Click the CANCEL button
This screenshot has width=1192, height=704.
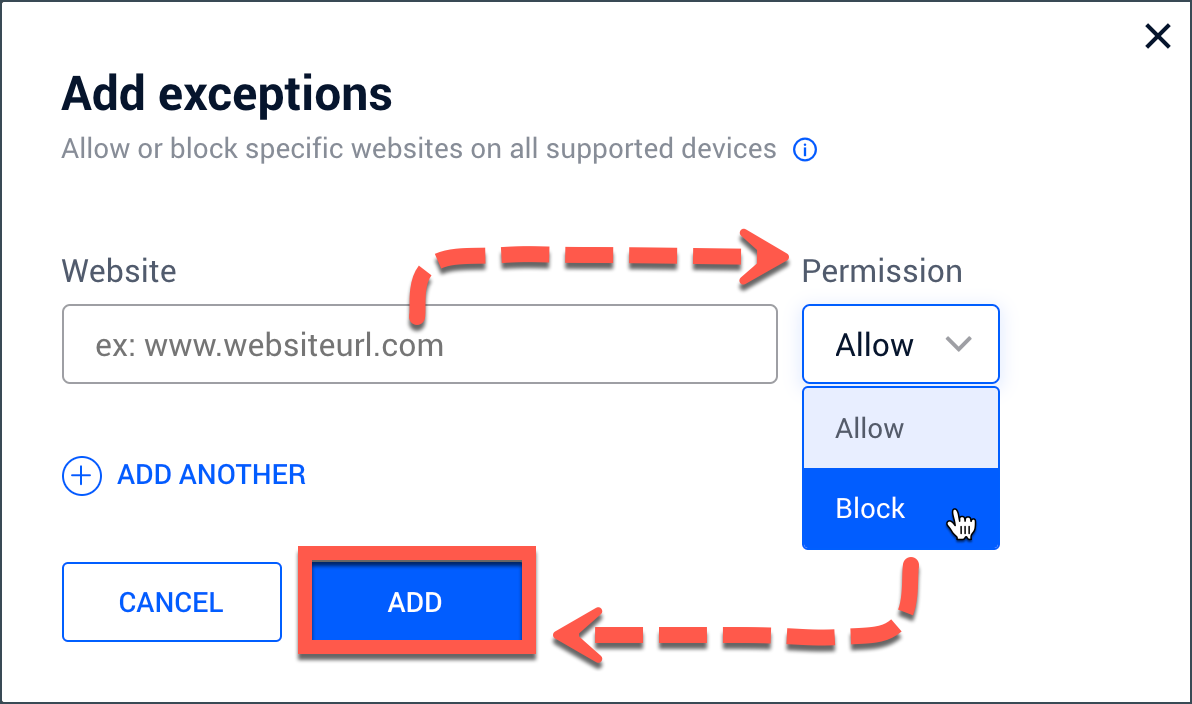[x=172, y=602]
